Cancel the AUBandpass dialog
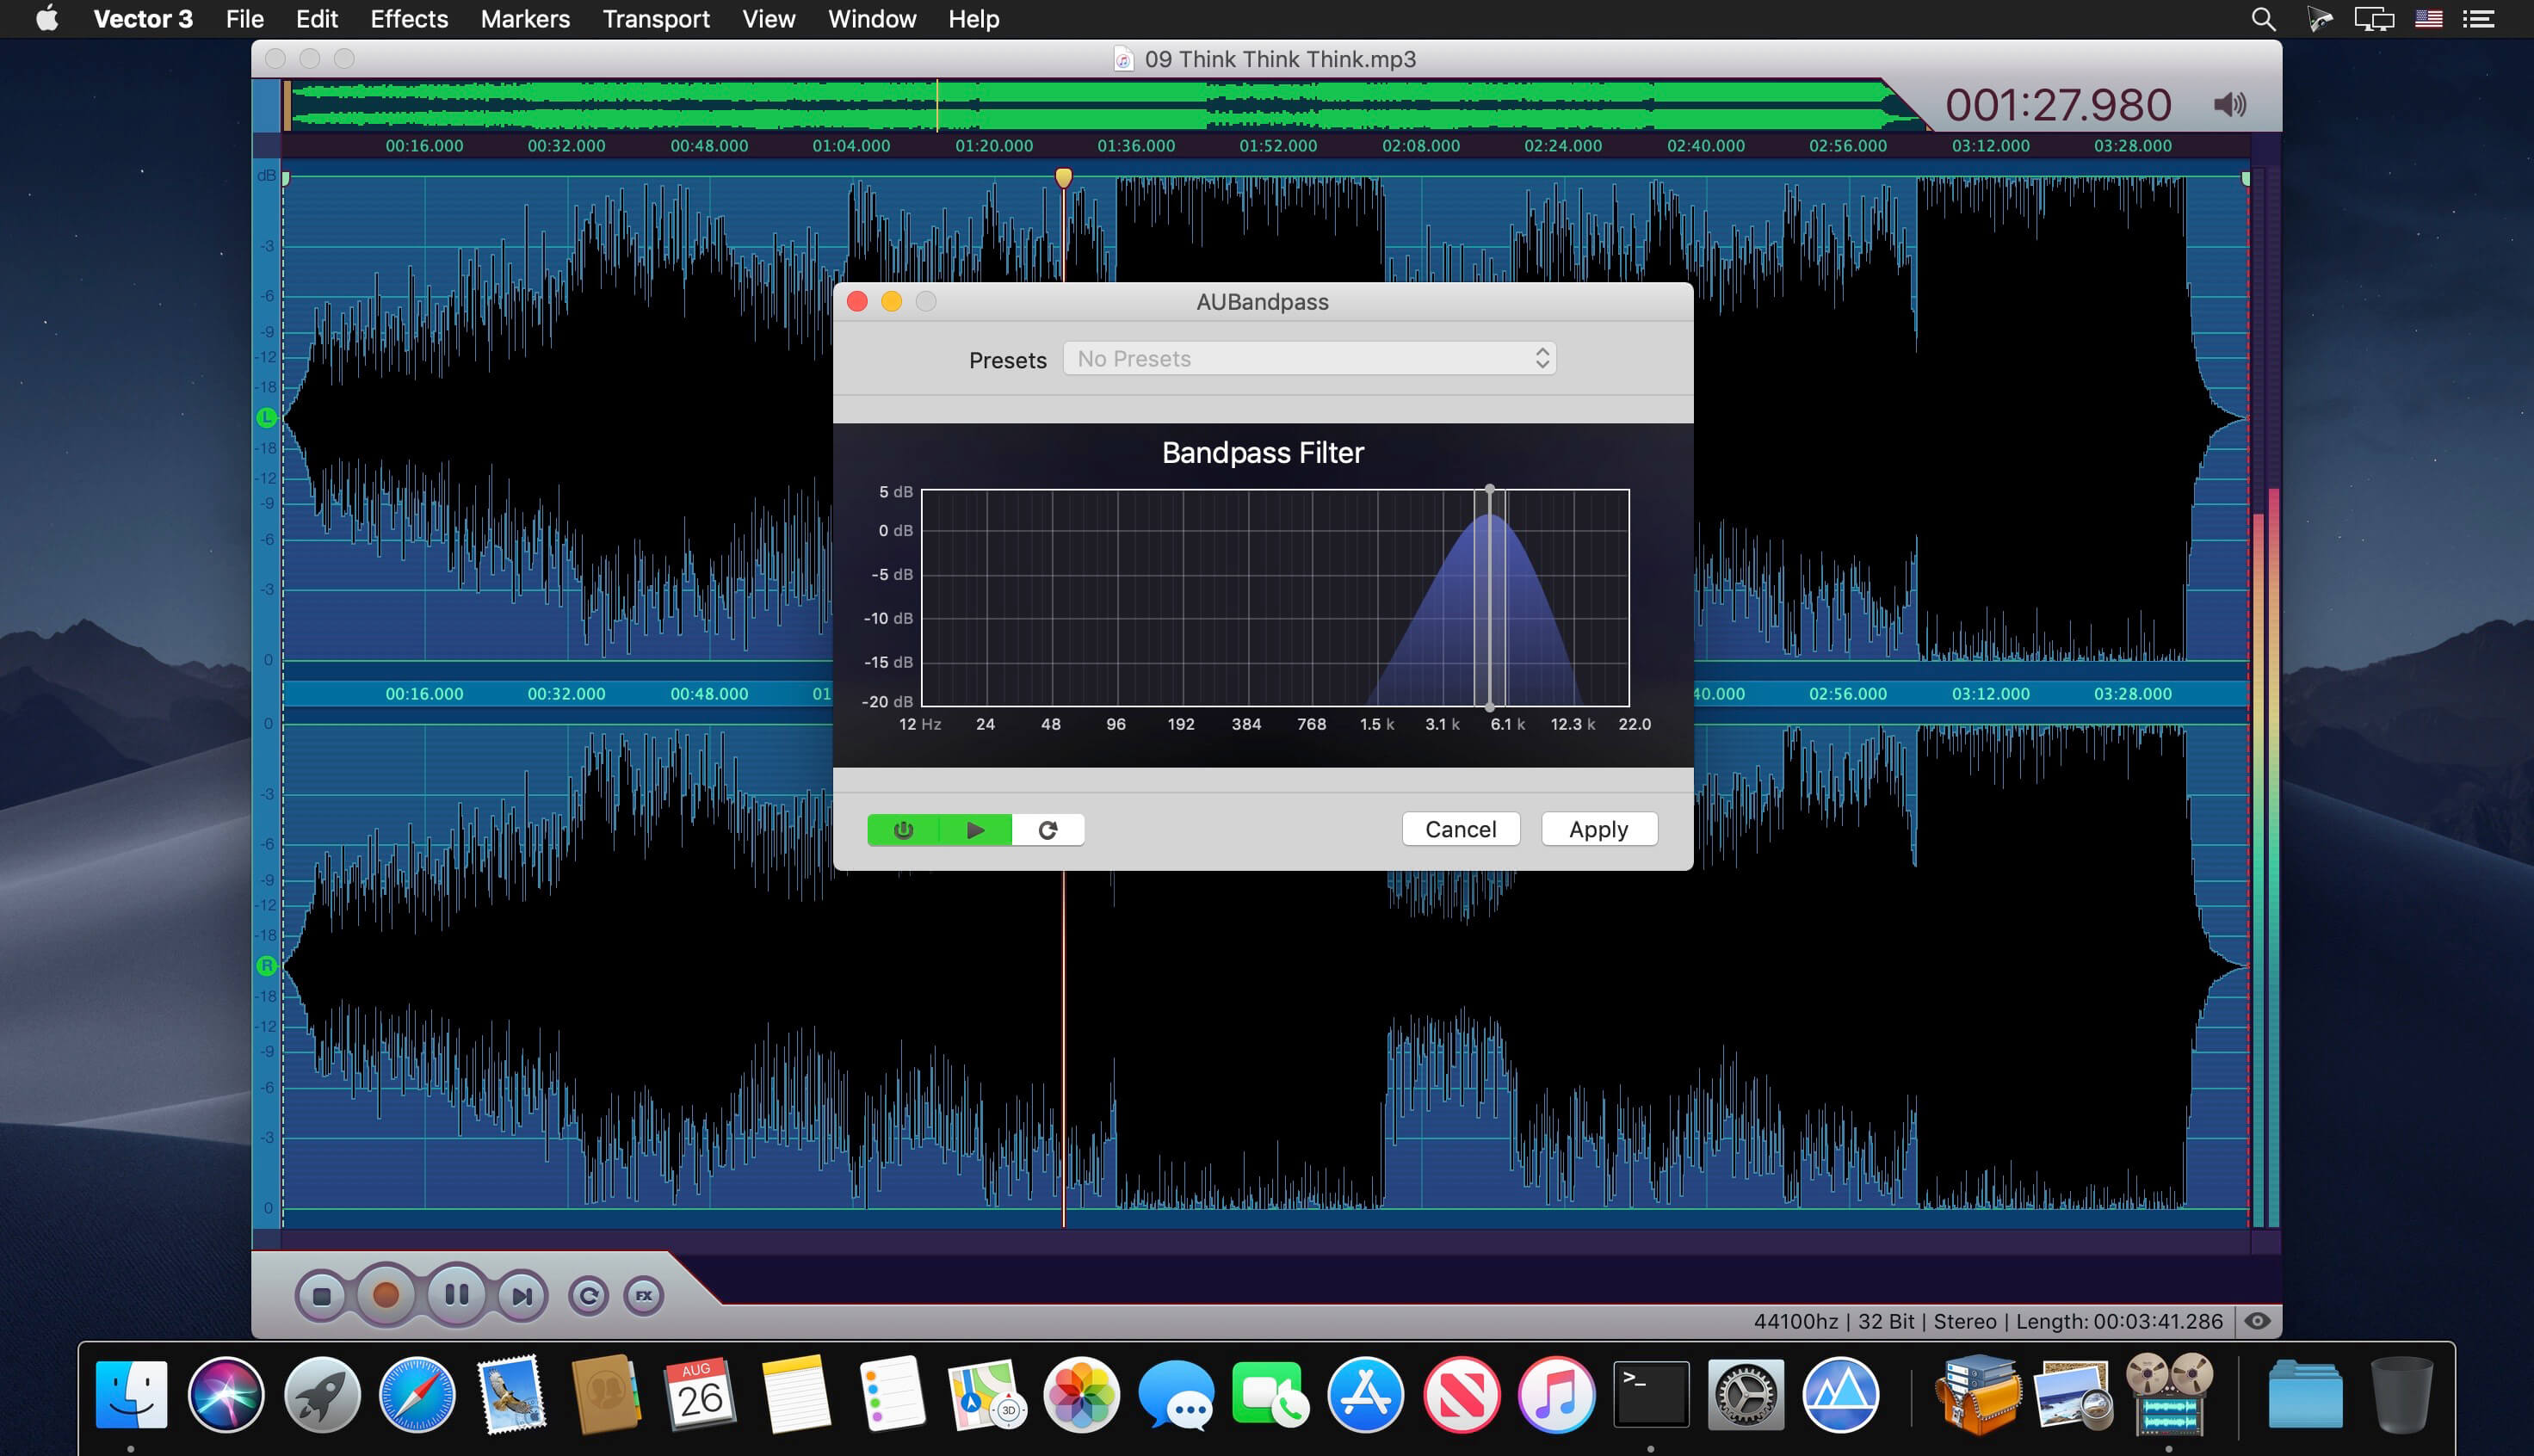The height and width of the screenshot is (1456, 2534). tap(1460, 829)
